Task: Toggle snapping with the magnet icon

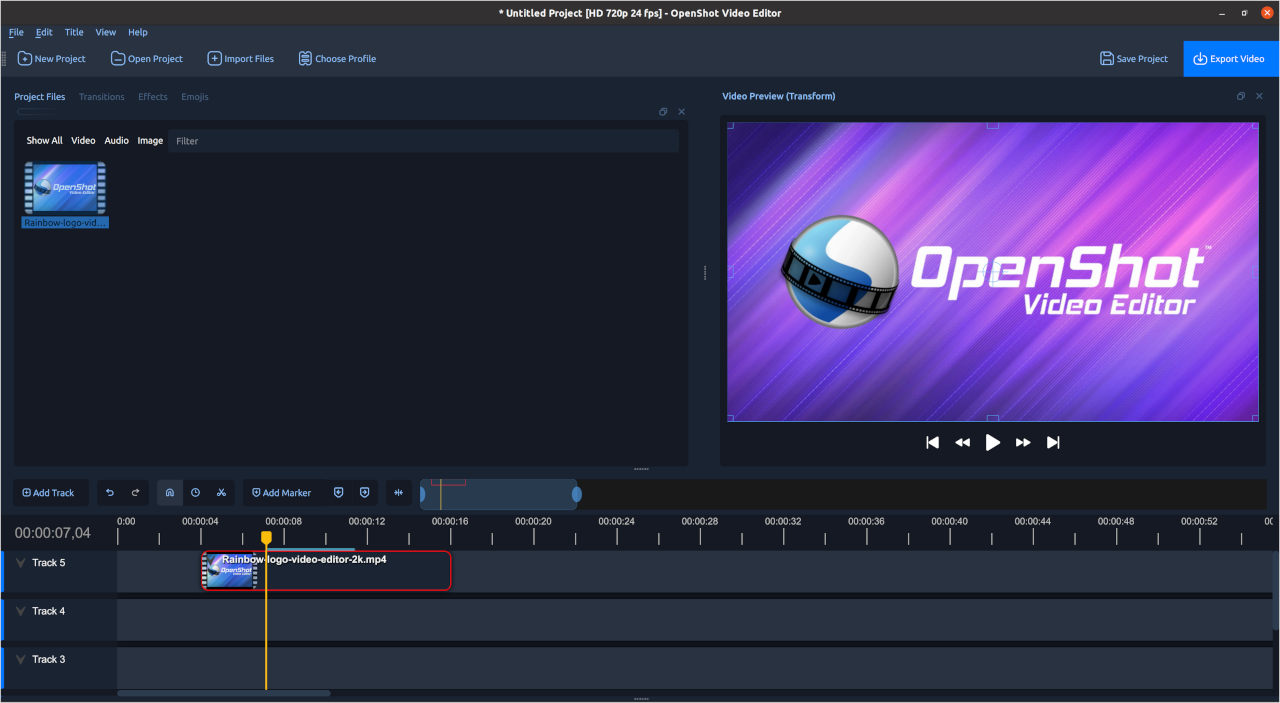Action: [x=169, y=492]
